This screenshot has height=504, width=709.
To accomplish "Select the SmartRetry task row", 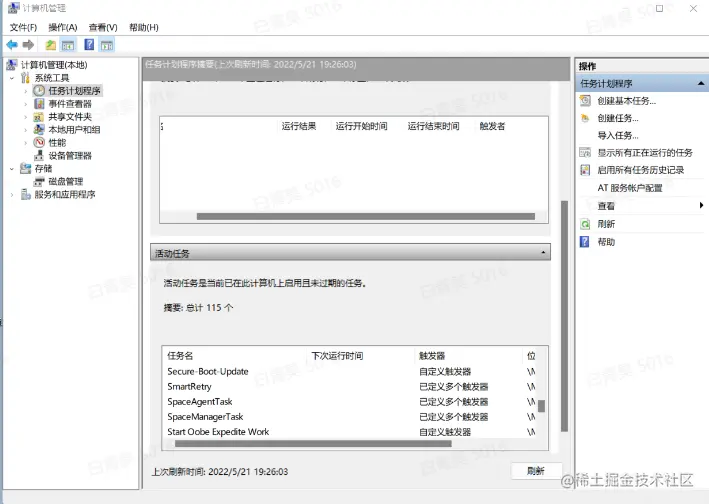I will point(350,386).
